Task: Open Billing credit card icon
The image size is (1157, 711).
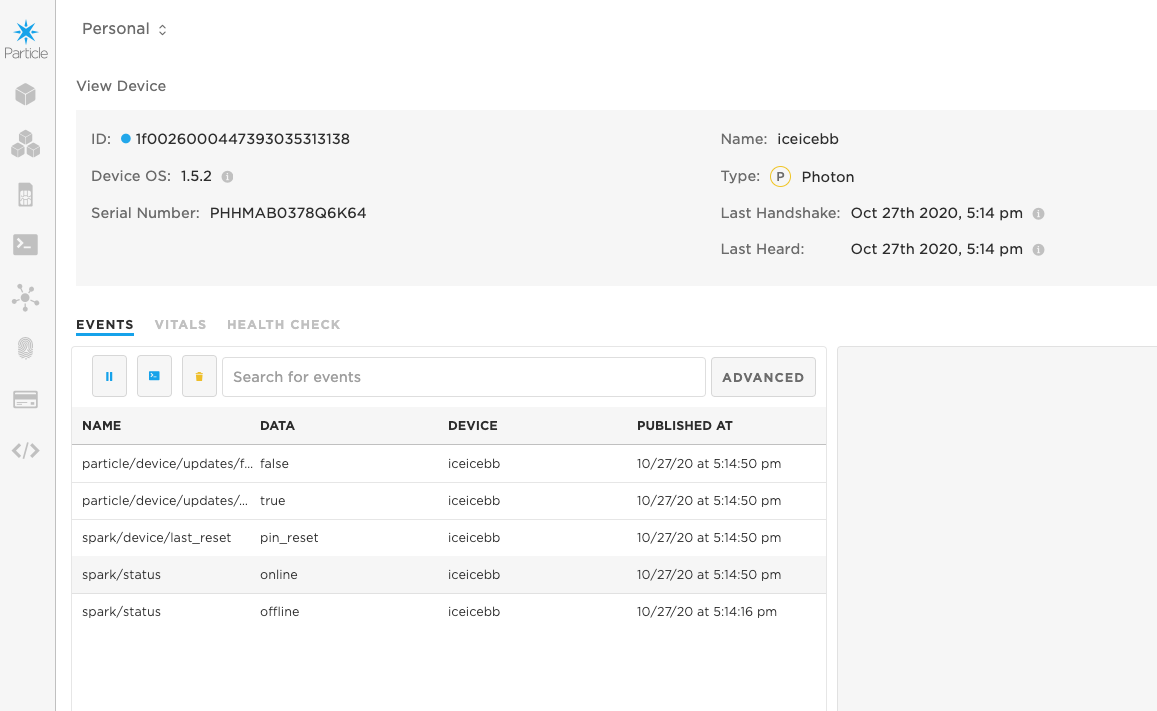Action: tap(26, 400)
